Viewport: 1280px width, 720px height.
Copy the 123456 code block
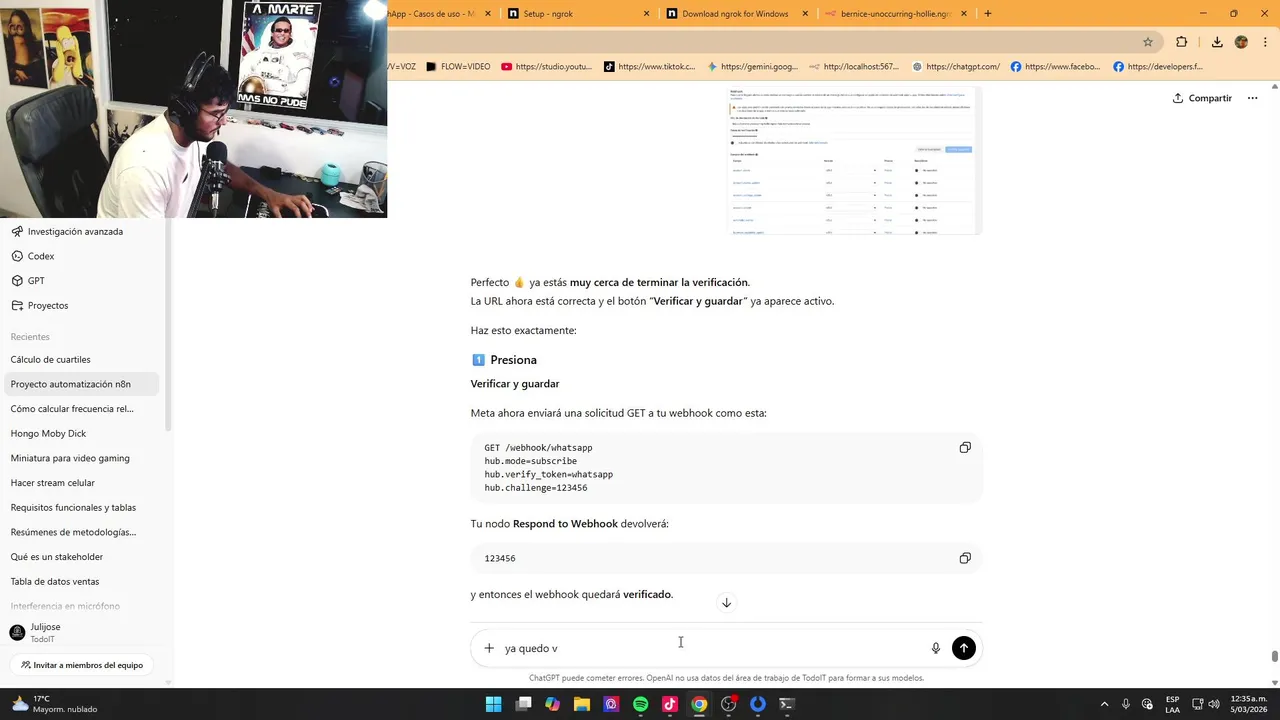(965, 558)
